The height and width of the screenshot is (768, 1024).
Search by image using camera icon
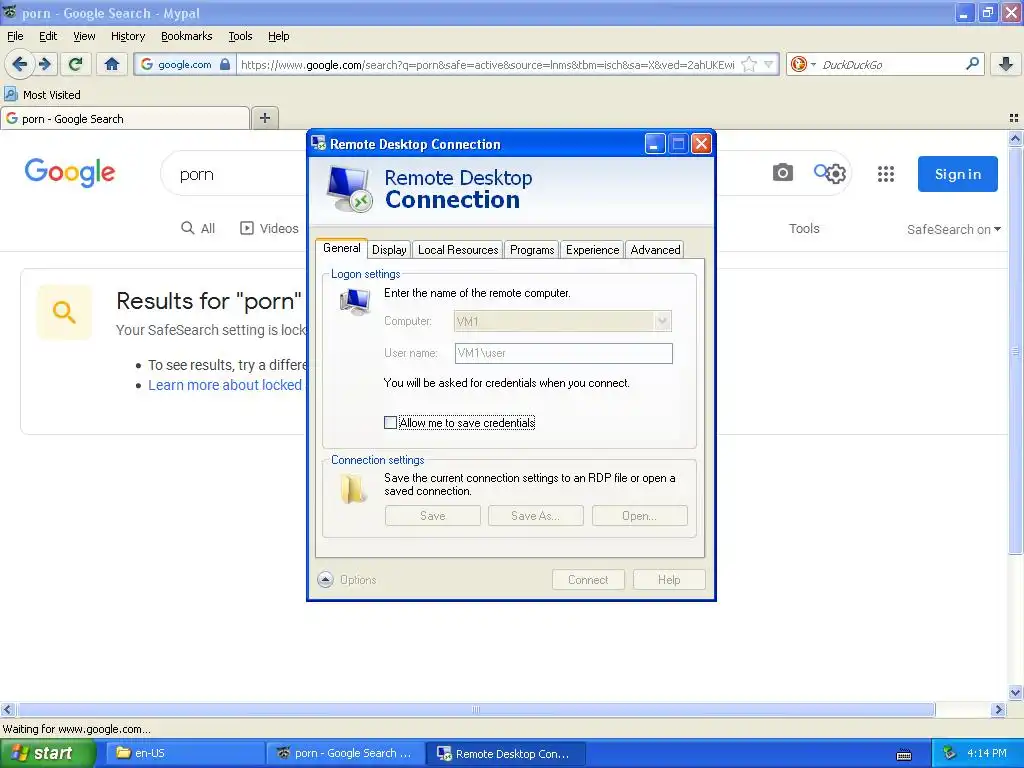[782, 172]
